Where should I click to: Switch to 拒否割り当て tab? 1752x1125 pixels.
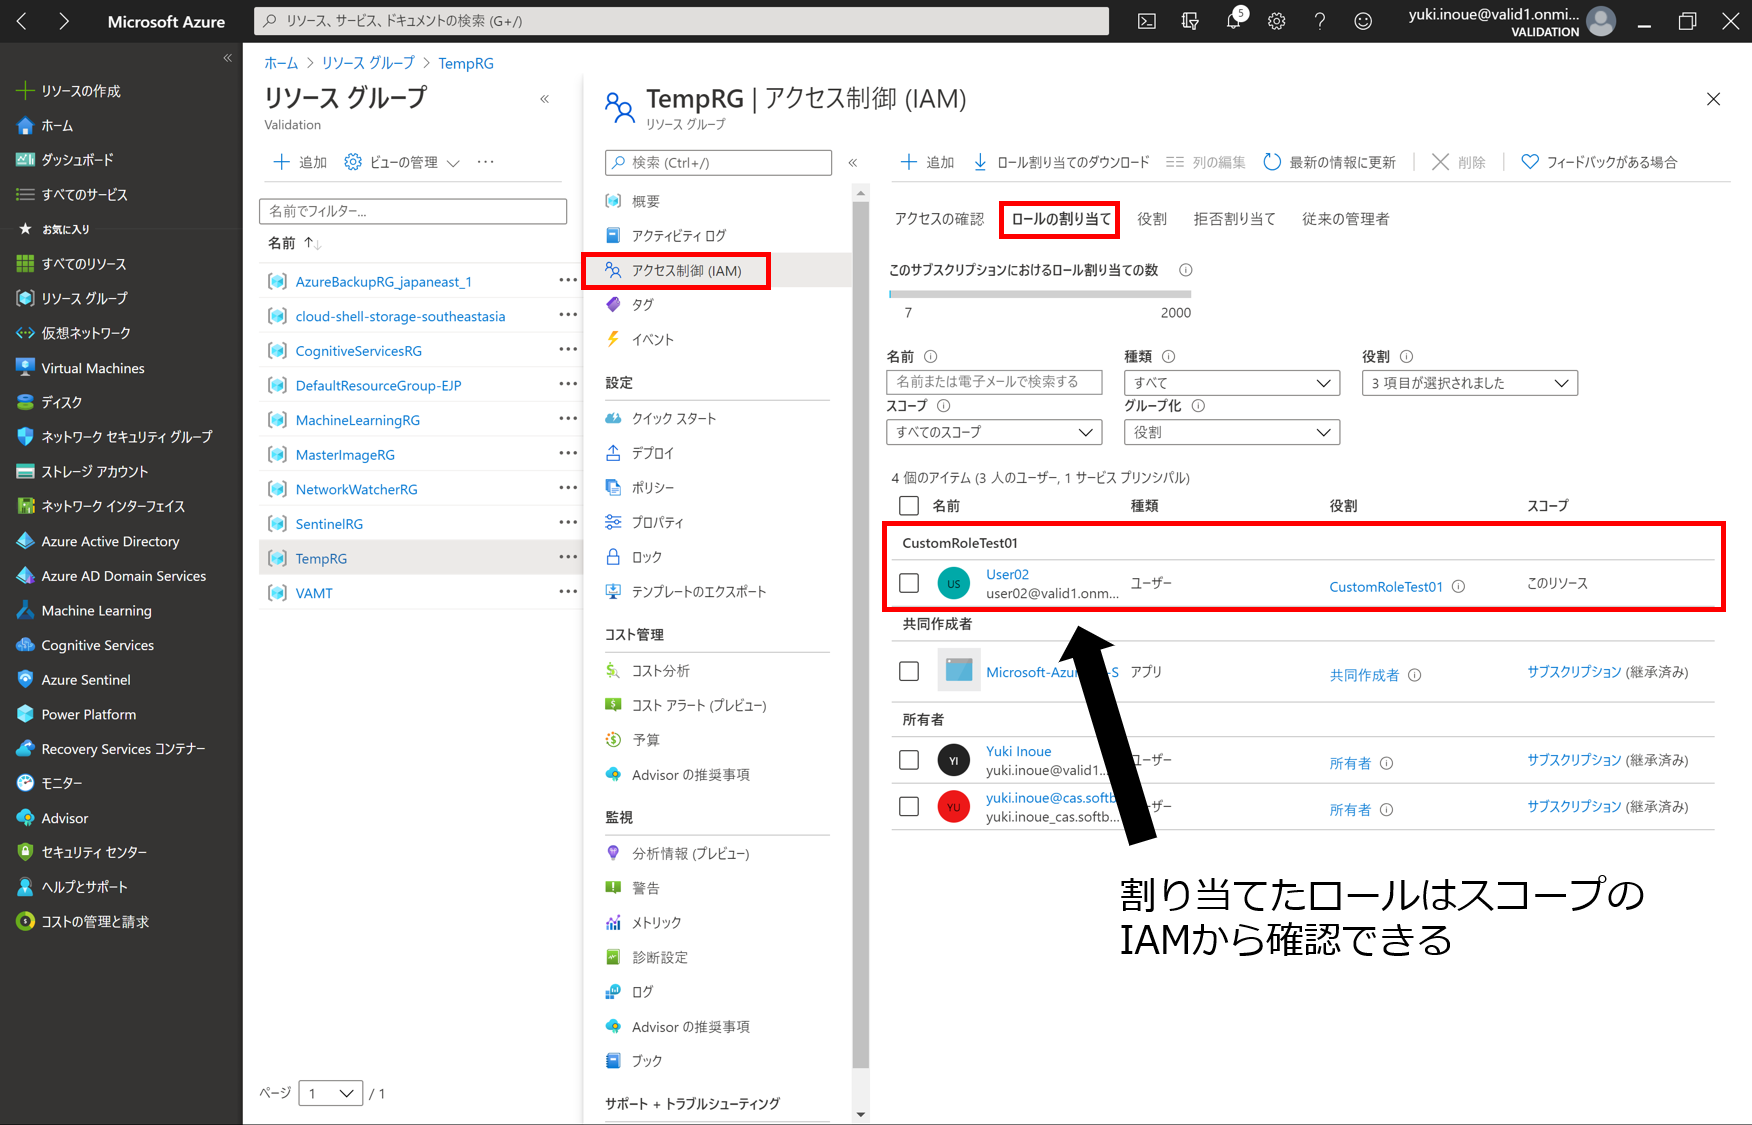click(x=1235, y=219)
